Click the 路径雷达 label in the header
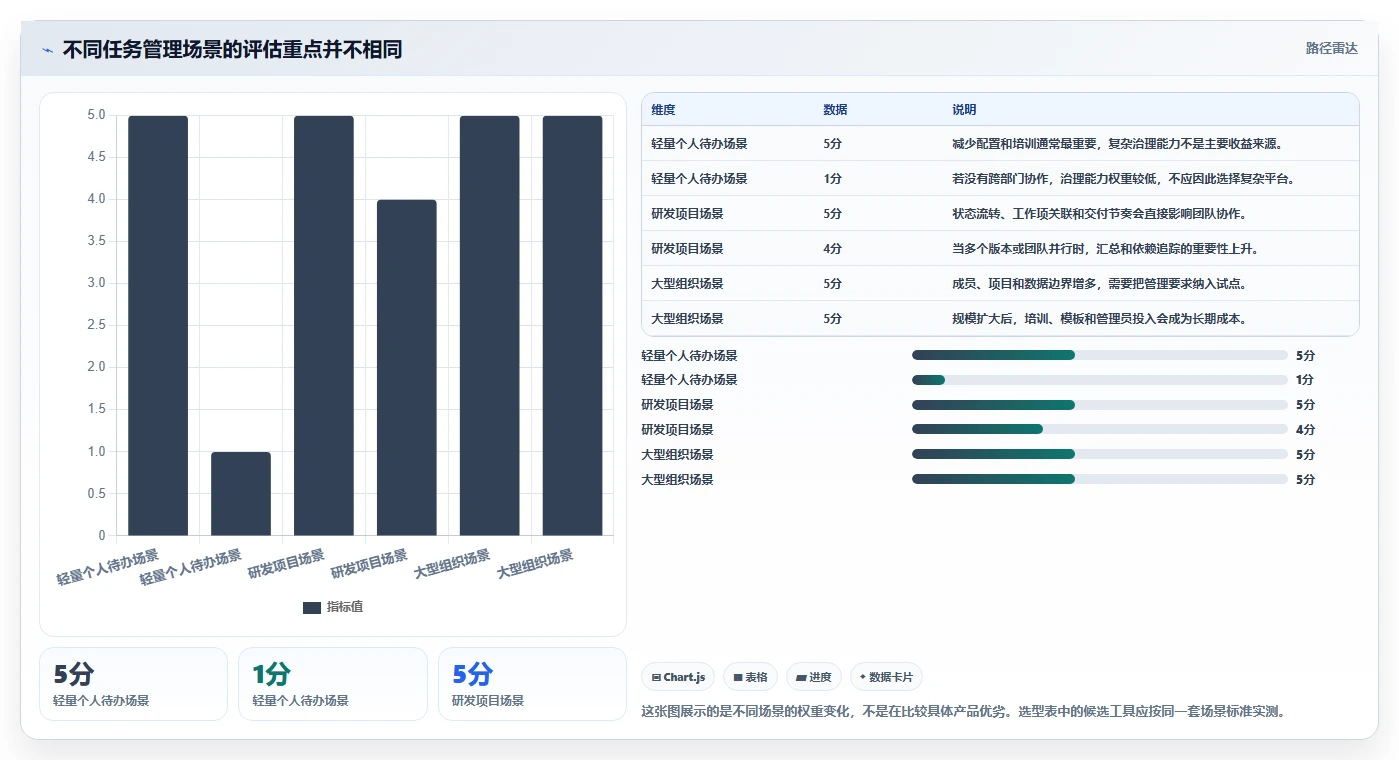 (x=1331, y=48)
